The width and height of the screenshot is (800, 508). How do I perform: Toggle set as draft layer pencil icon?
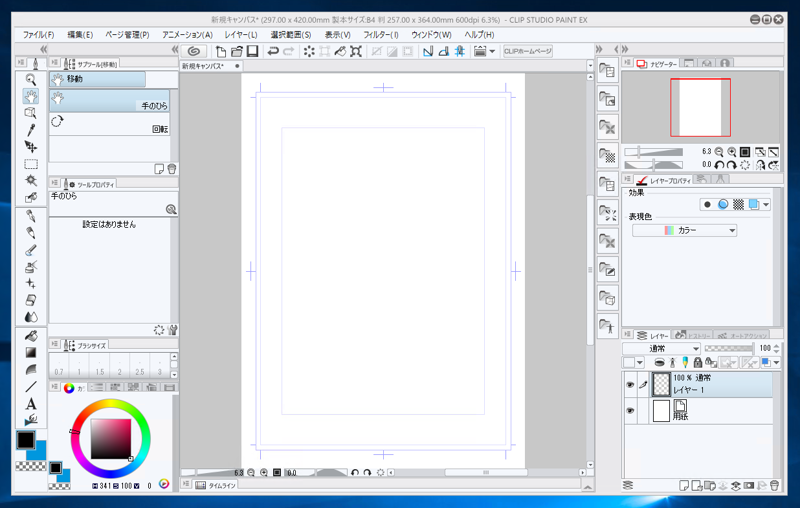[x=685, y=362]
